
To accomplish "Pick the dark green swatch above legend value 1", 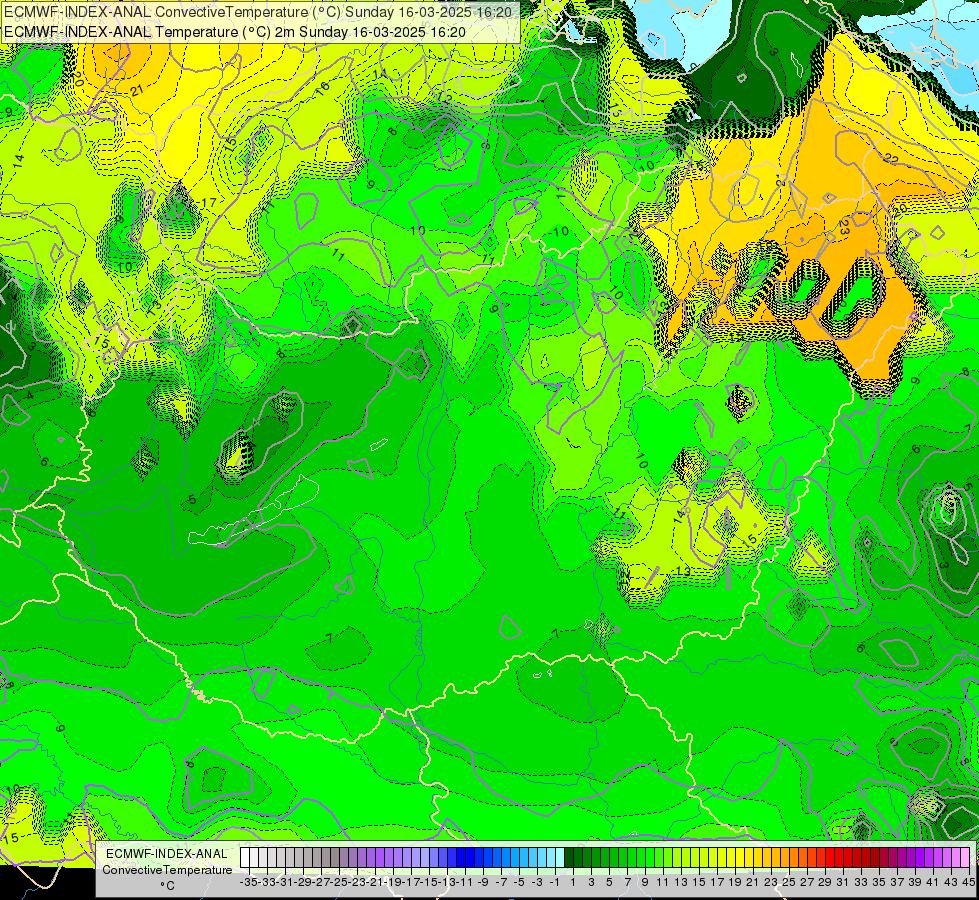I will tap(569, 858).
